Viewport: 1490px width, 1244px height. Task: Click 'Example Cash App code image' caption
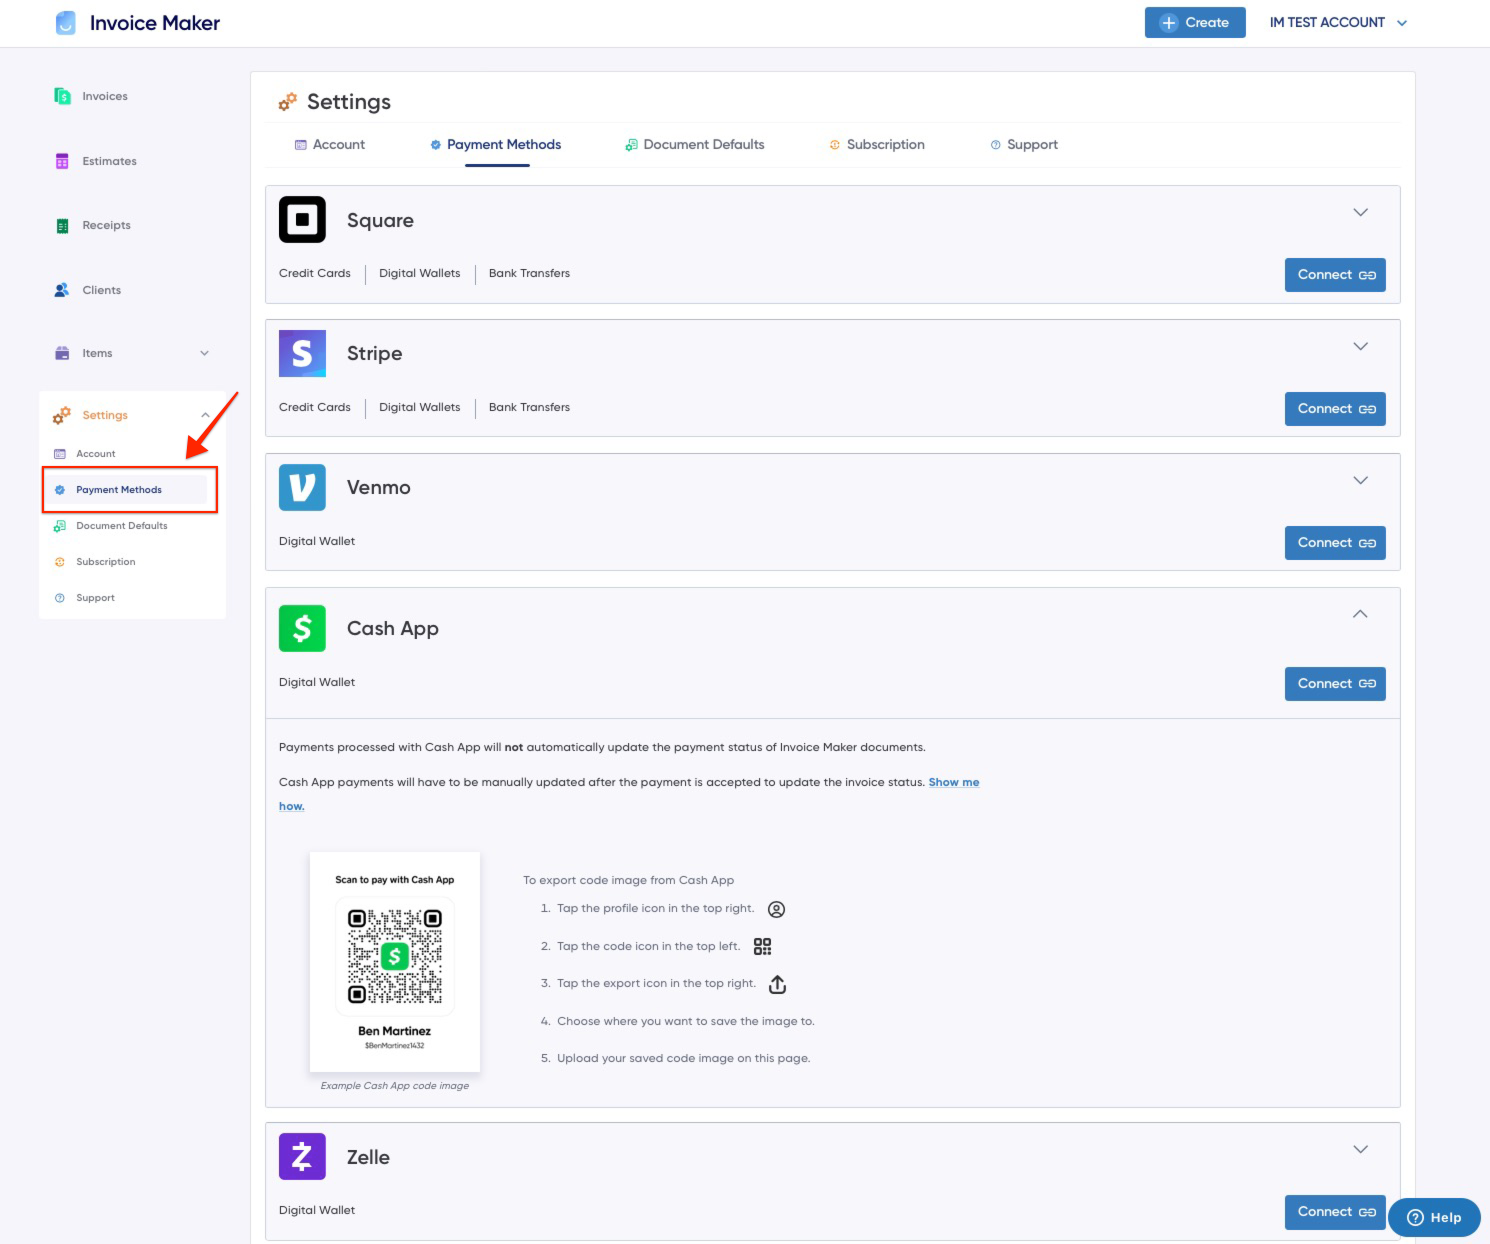395,1086
